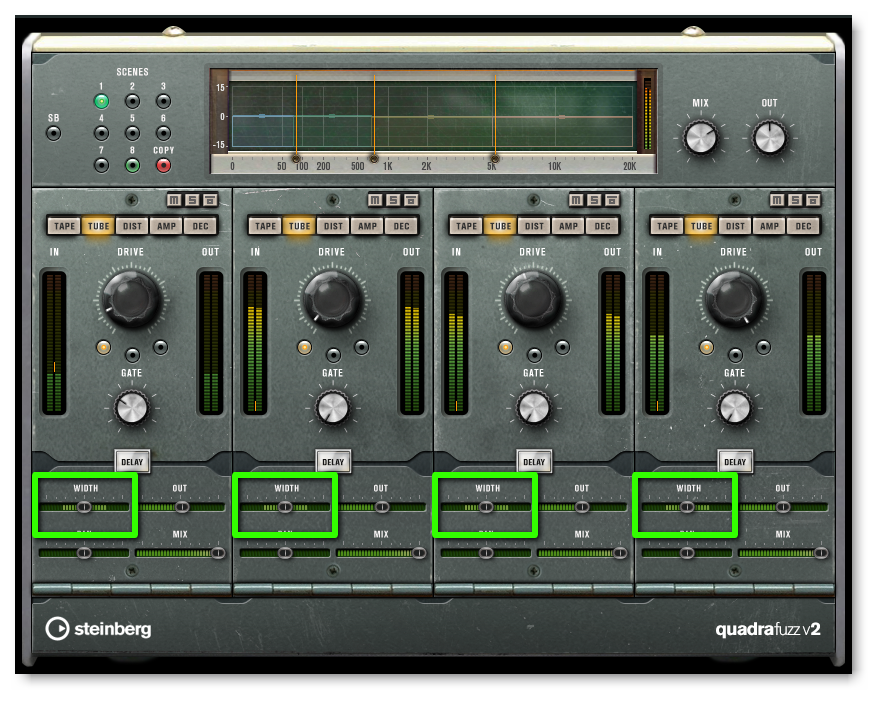Solo the low band with its S button
Viewport: 879px width, 701px height.
coord(192,200)
